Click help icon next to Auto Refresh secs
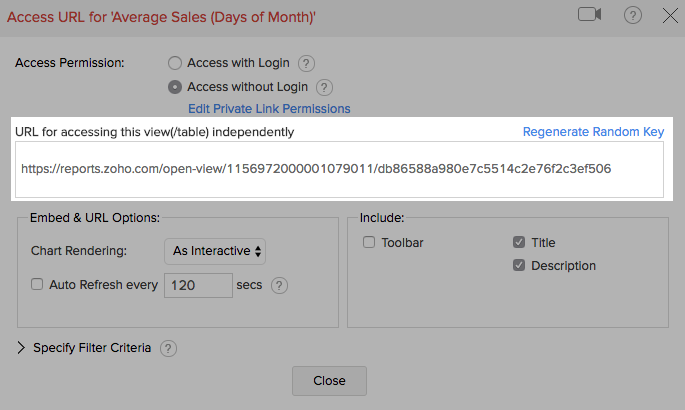This screenshot has width=685, height=410. click(279, 285)
